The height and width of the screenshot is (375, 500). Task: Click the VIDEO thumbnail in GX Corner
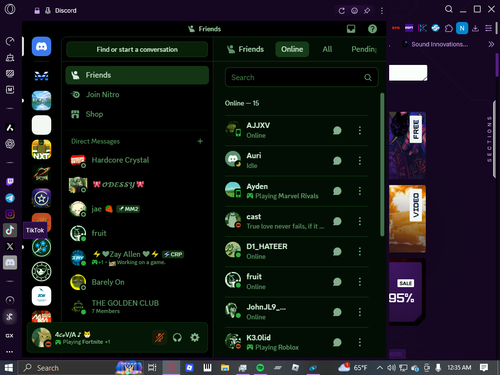(407, 219)
